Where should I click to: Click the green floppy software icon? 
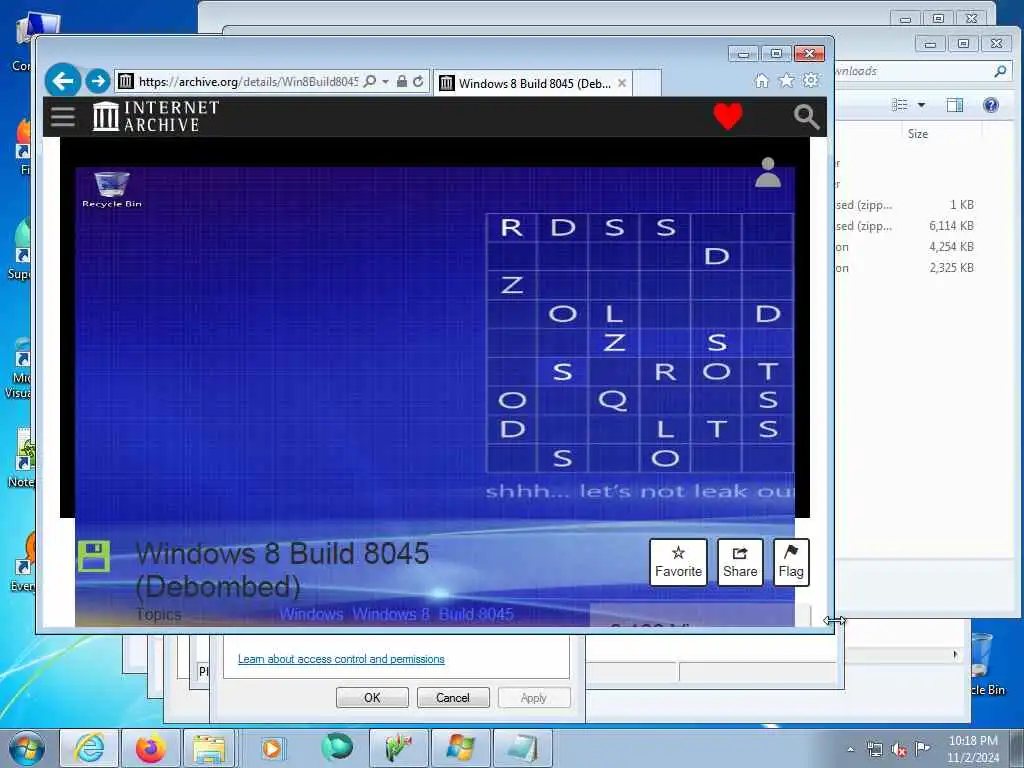(x=94, y=556)
